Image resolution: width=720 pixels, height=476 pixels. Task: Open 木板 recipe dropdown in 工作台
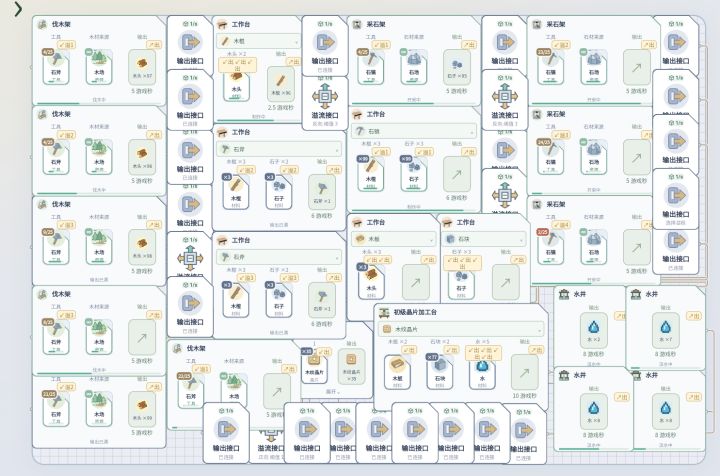coord(394,239)
